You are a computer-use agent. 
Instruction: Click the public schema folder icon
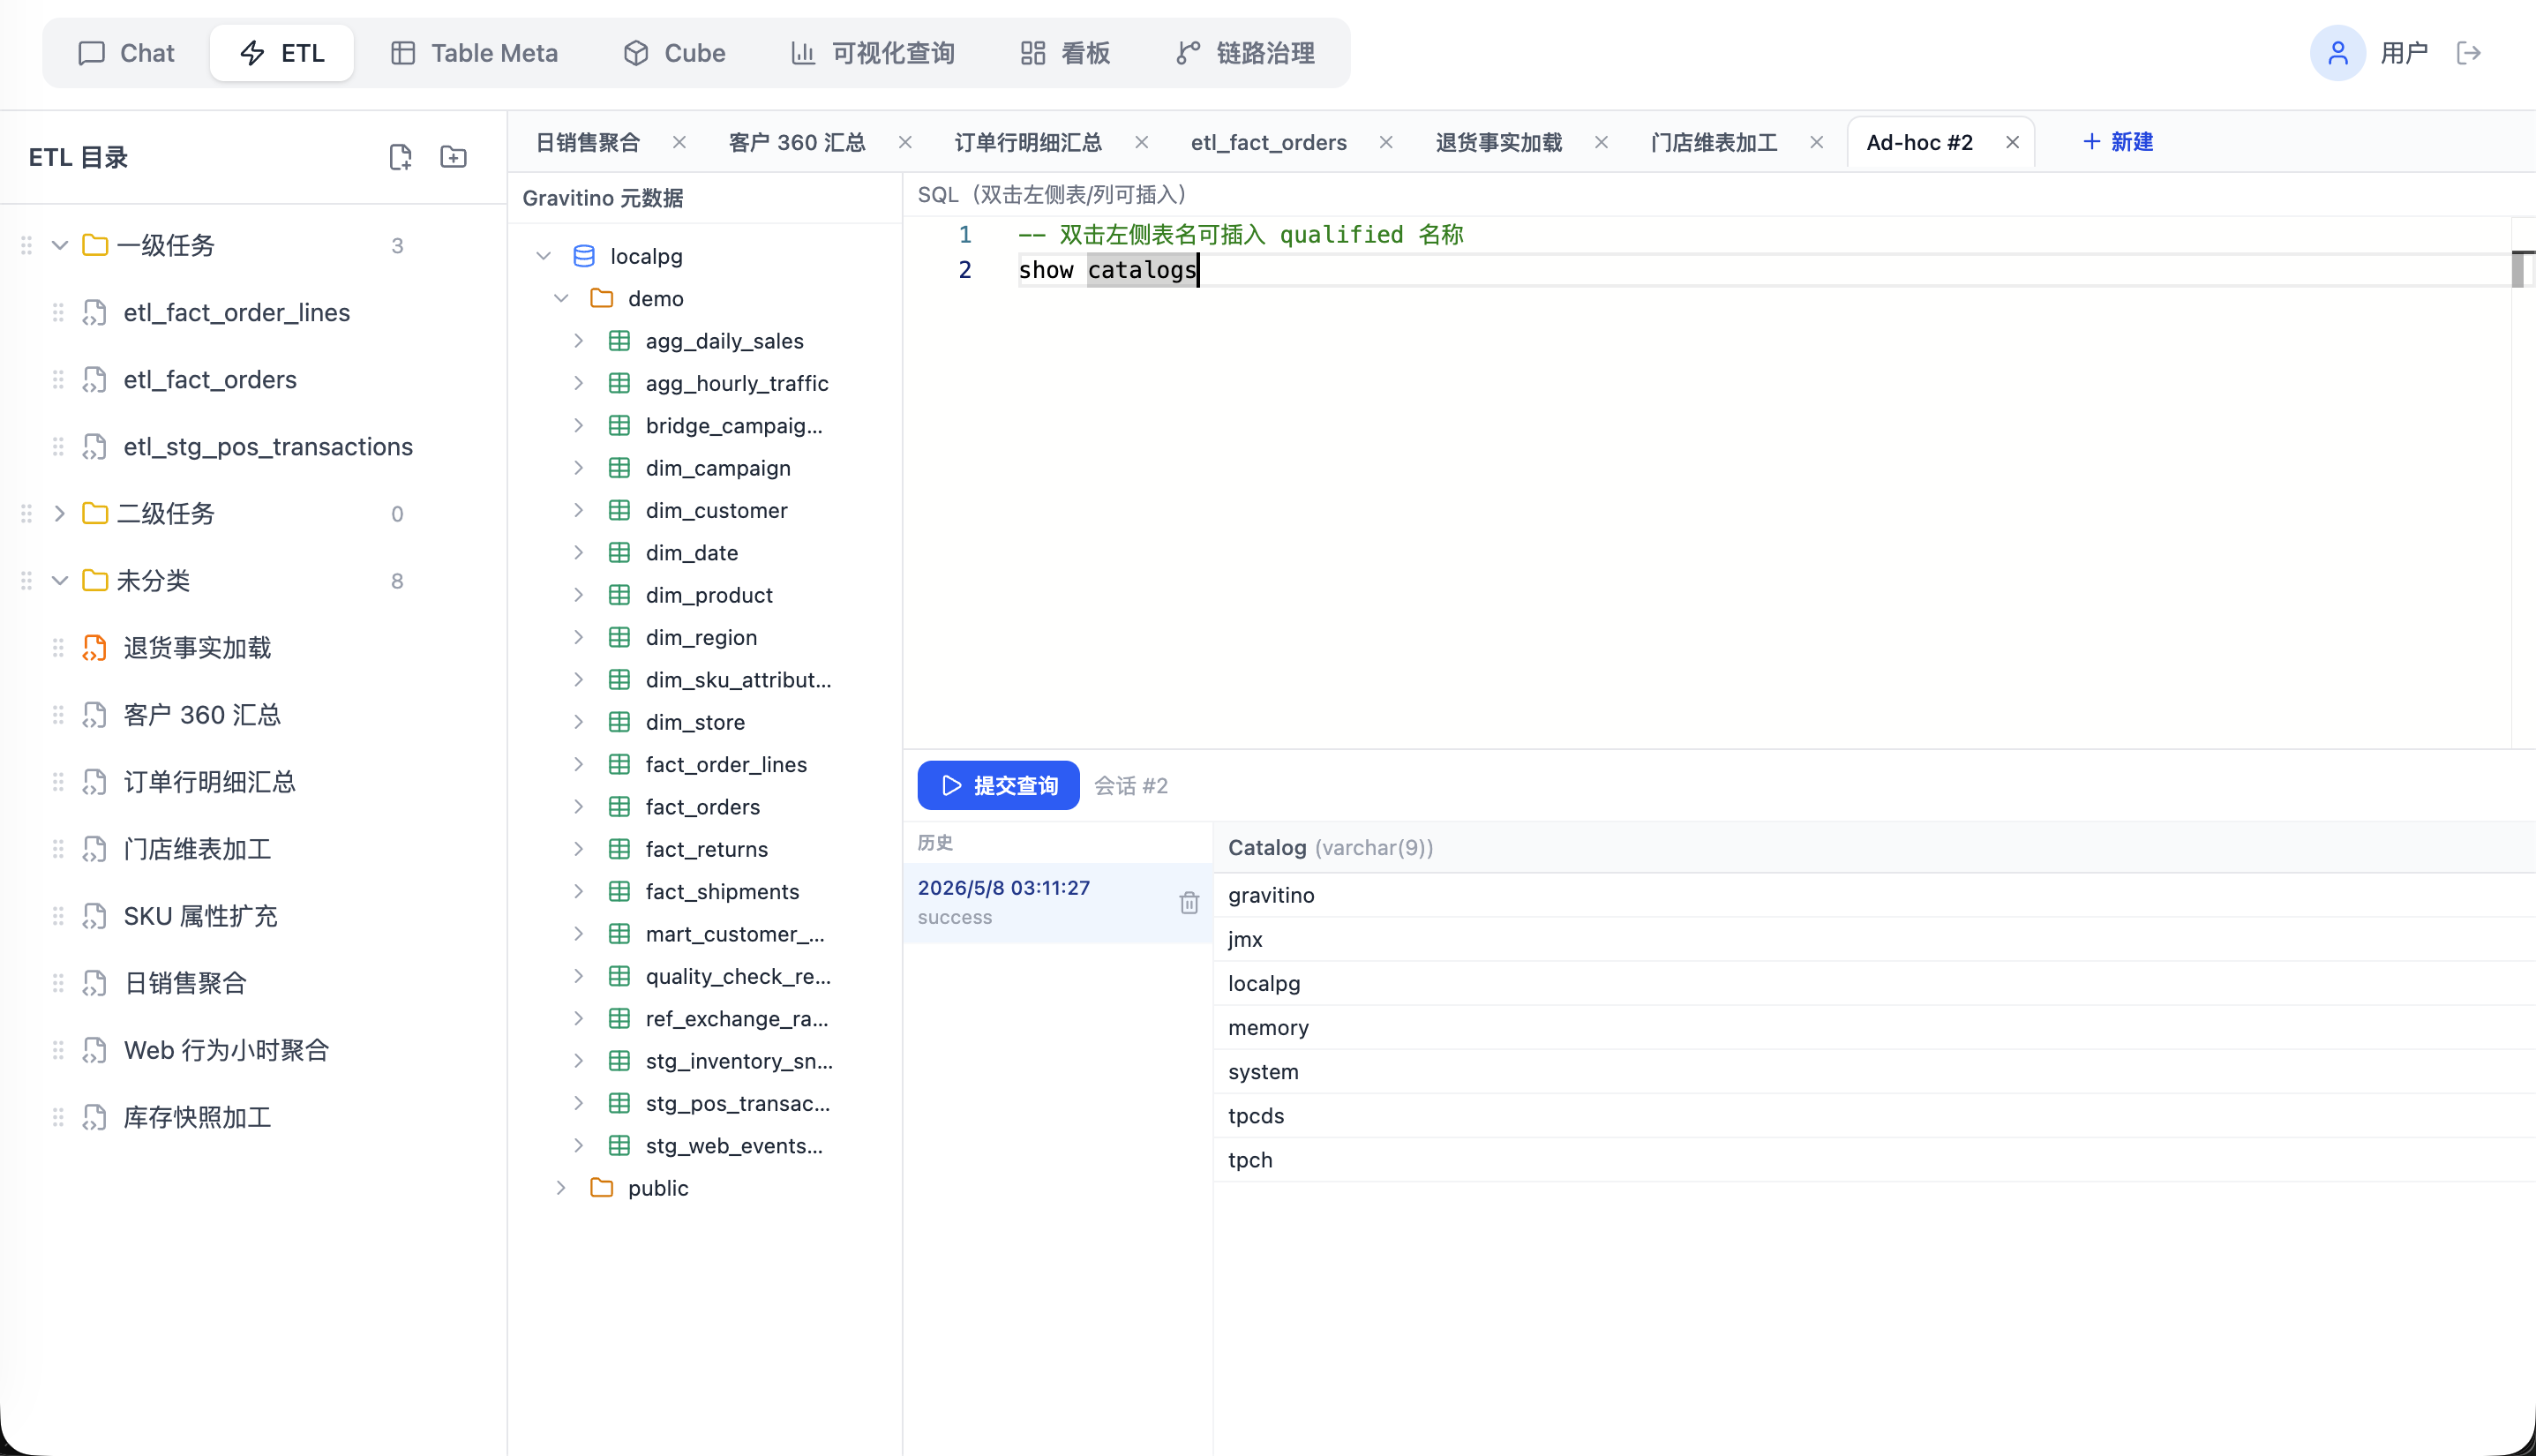coord(601,1188)
